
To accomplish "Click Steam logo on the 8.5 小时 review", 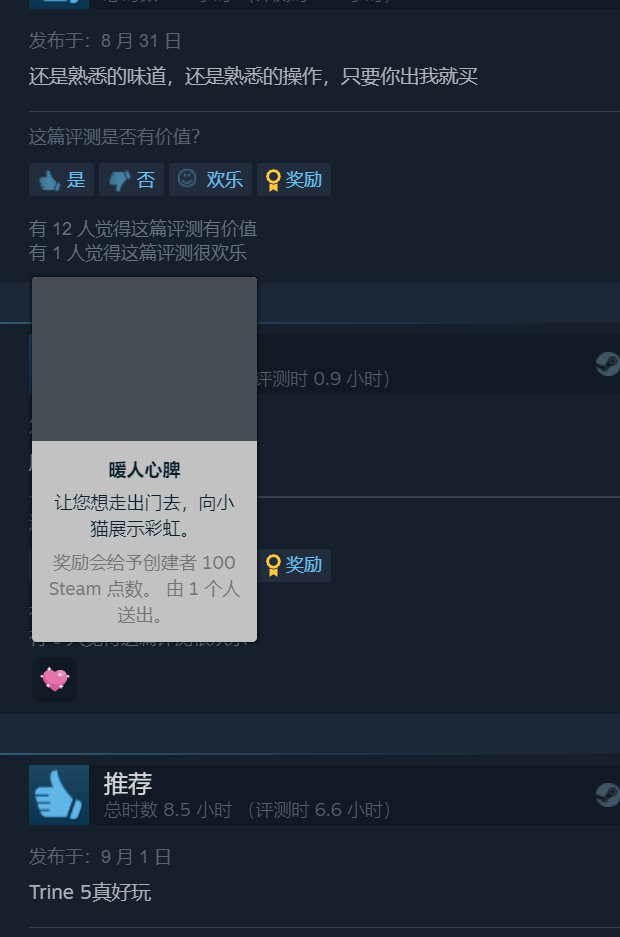I will [607, 795].
